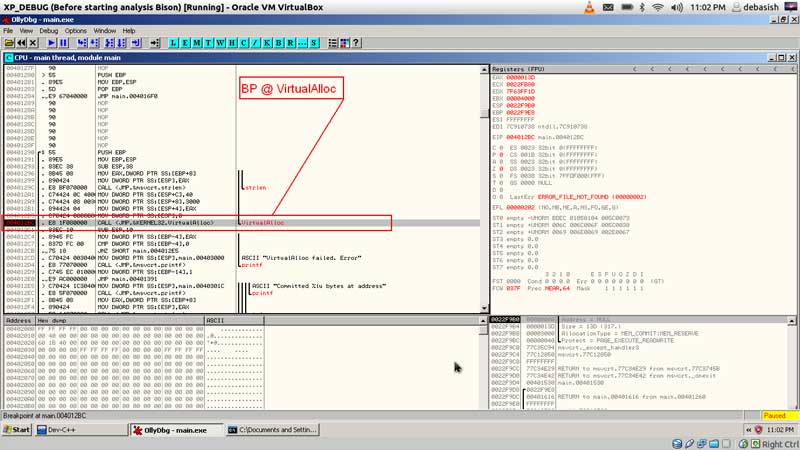Open the volume indicator in top bar

coord(677,7)
